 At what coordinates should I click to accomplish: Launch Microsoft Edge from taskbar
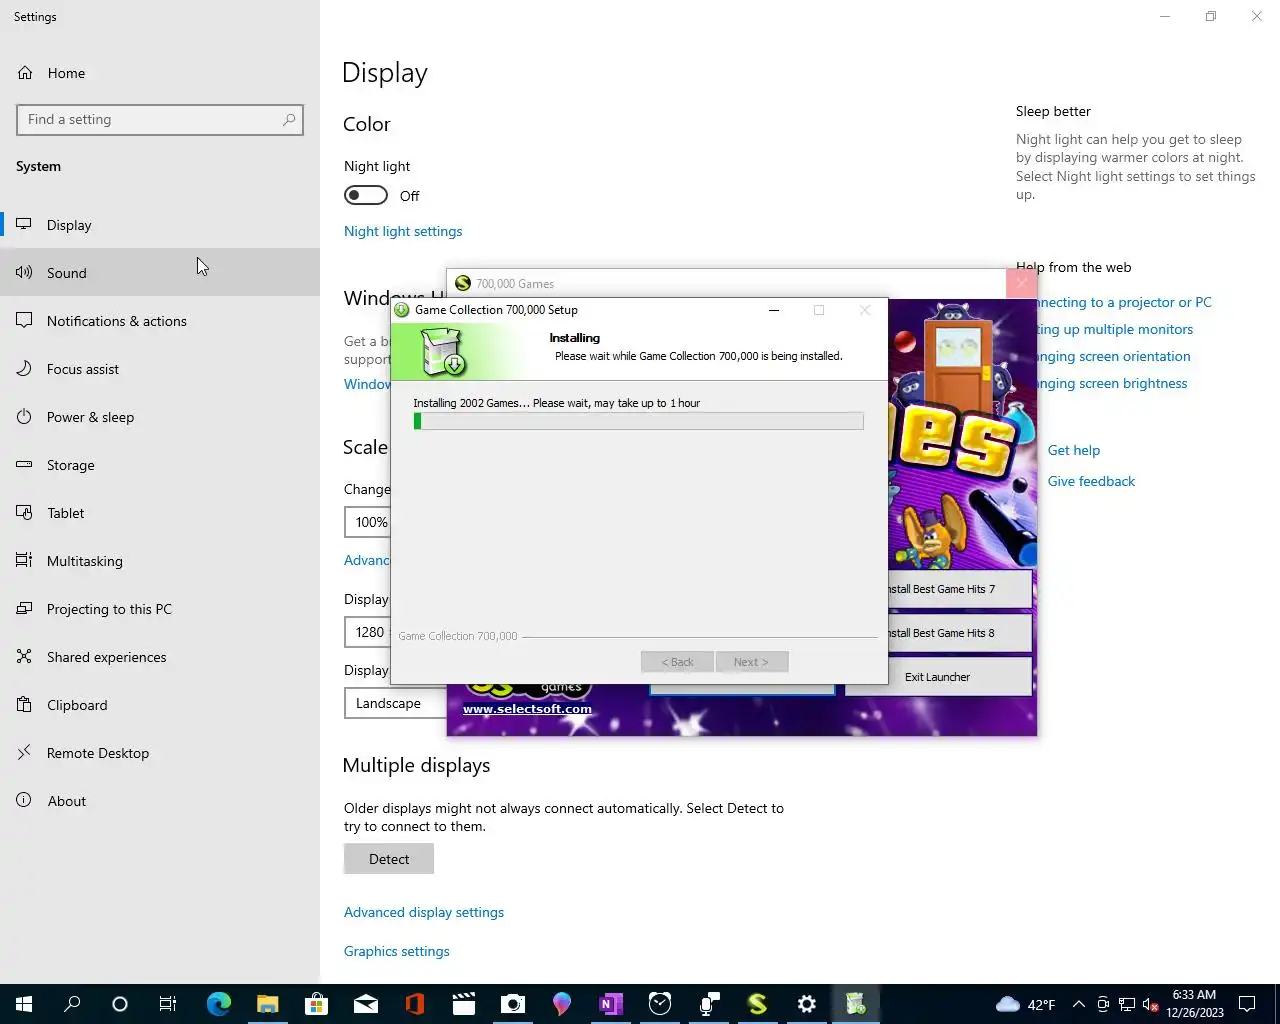point(218,1004)
